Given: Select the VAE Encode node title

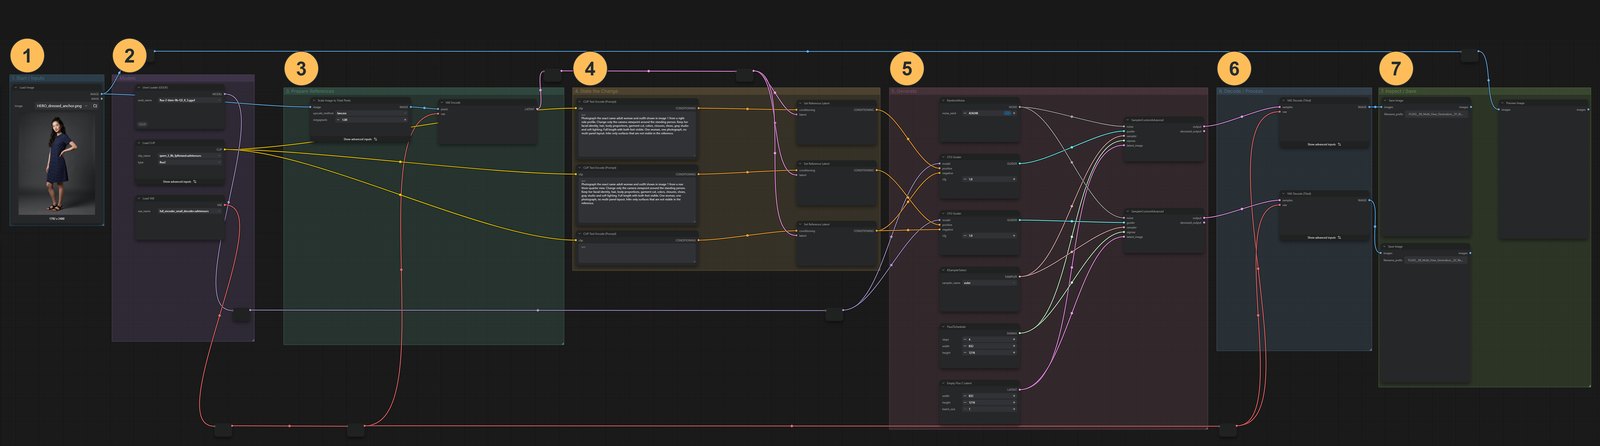Looking at the screenshot, I should pos(454,102).
